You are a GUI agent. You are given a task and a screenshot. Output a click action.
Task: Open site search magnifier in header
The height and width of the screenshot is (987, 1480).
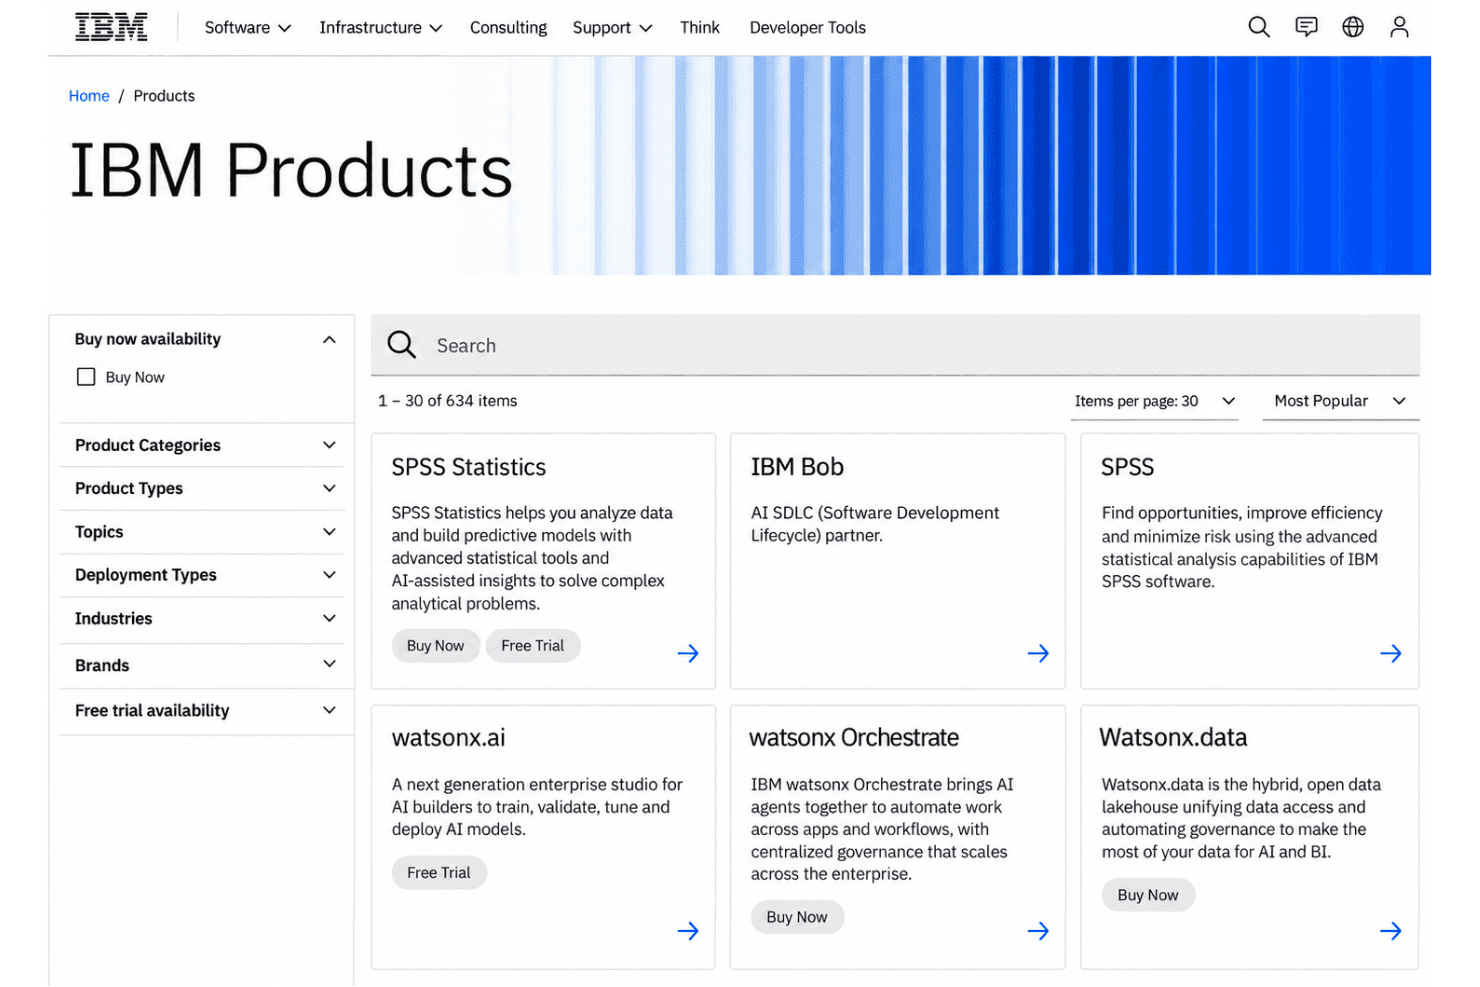(1259, 27)
